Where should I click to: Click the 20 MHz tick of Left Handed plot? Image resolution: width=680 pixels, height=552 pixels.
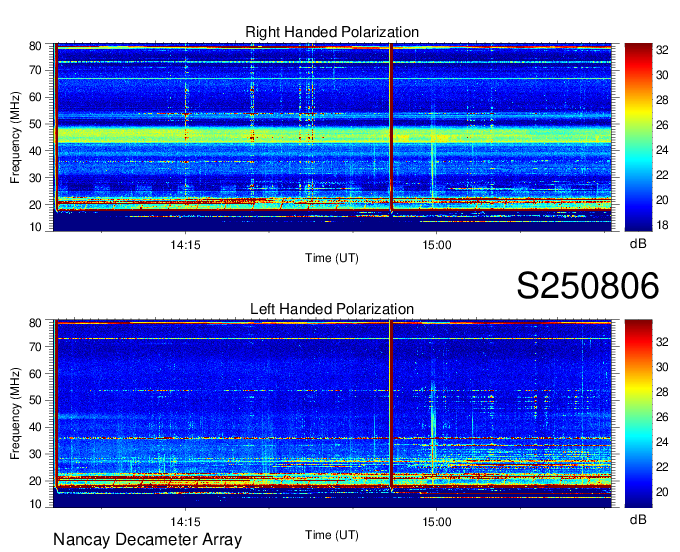click(x=35, y=481)
